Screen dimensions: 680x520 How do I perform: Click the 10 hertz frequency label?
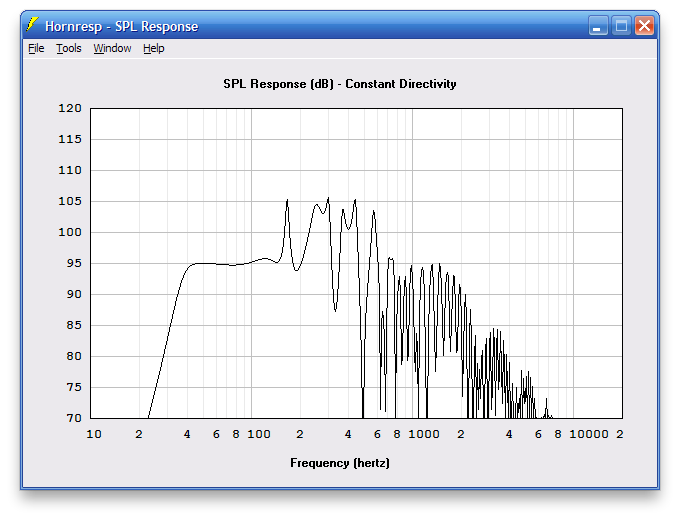pos(94,434)
